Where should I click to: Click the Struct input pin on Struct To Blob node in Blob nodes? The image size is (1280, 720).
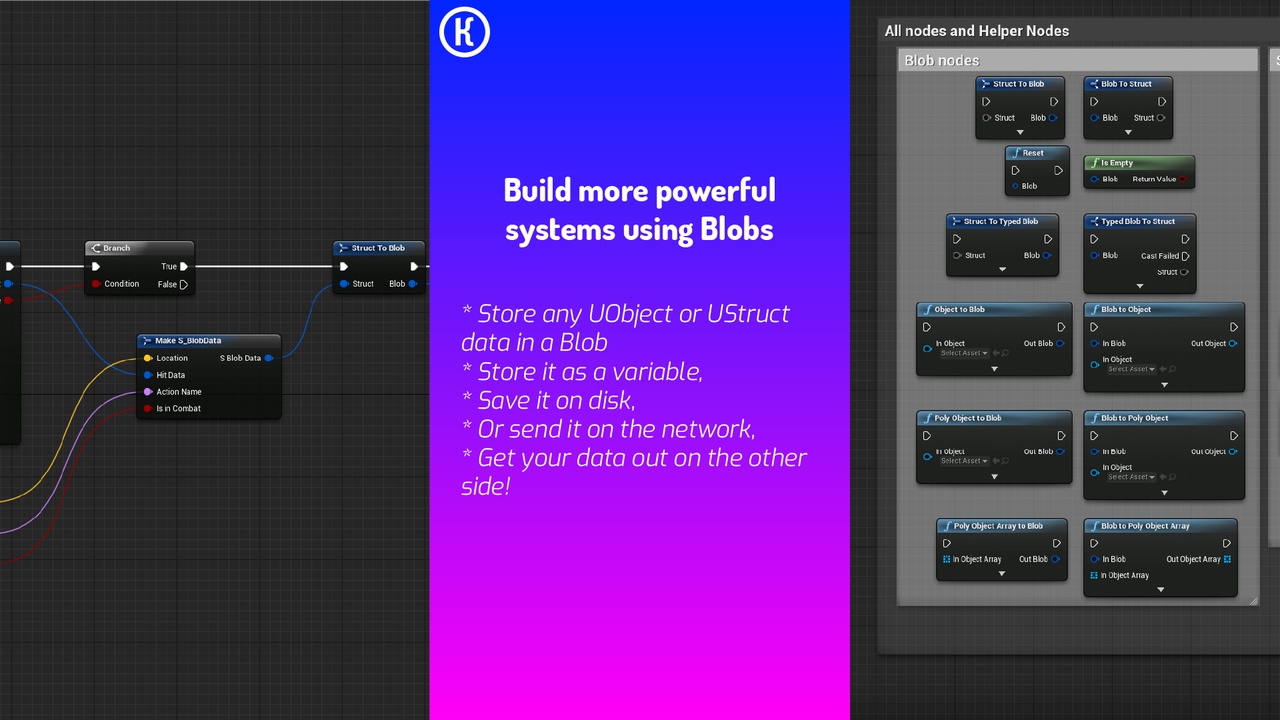point(987,118)
